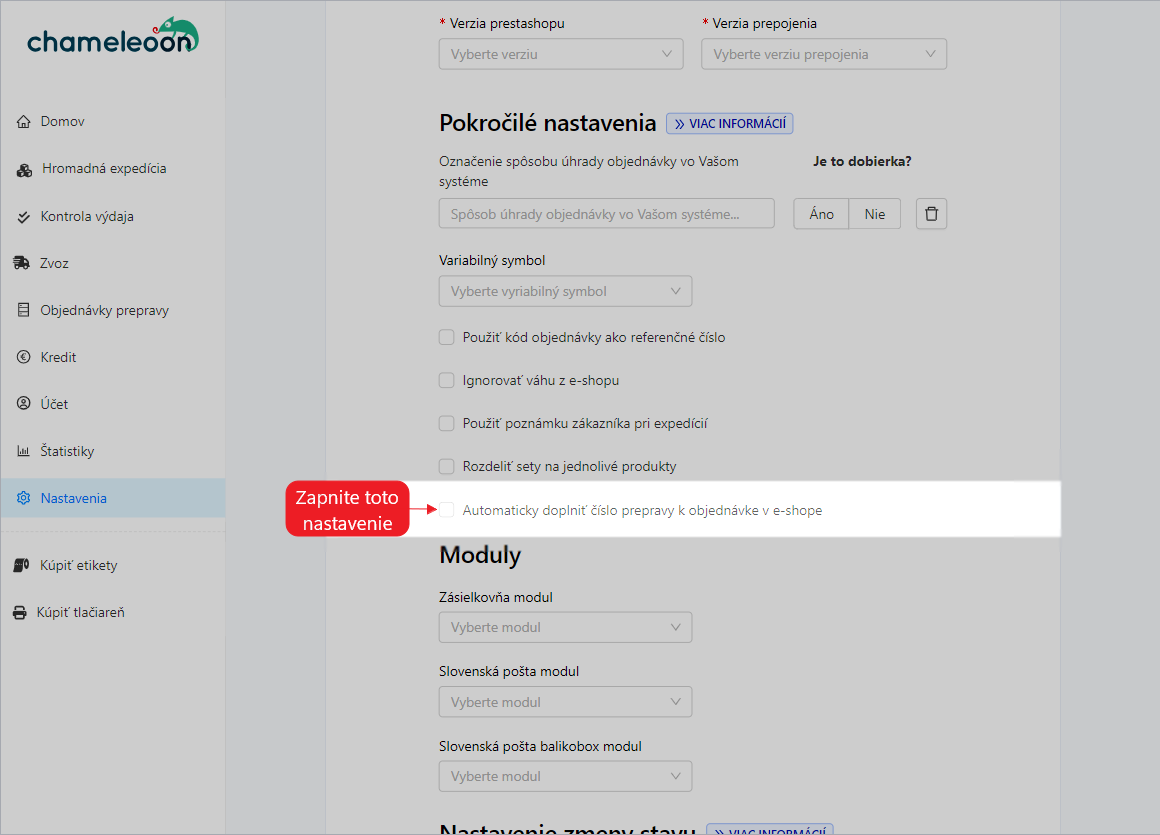Select the Kredit euro icon
Screen dimensions: 1160x835
tap(24, 357)
